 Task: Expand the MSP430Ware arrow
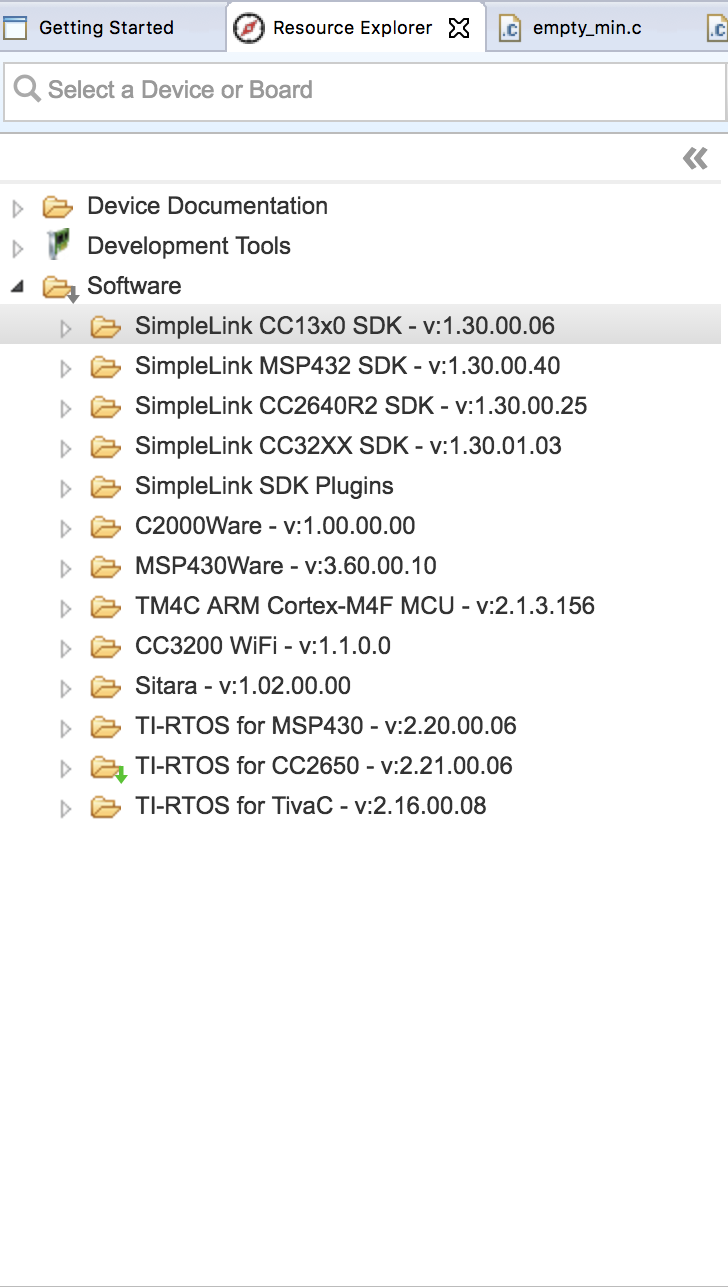tap(66, 568)
